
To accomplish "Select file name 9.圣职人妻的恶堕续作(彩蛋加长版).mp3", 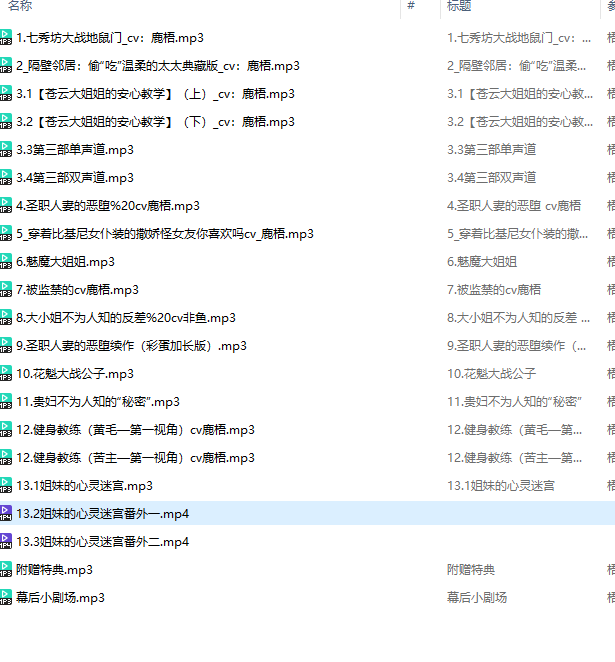I will click(131, 346).
